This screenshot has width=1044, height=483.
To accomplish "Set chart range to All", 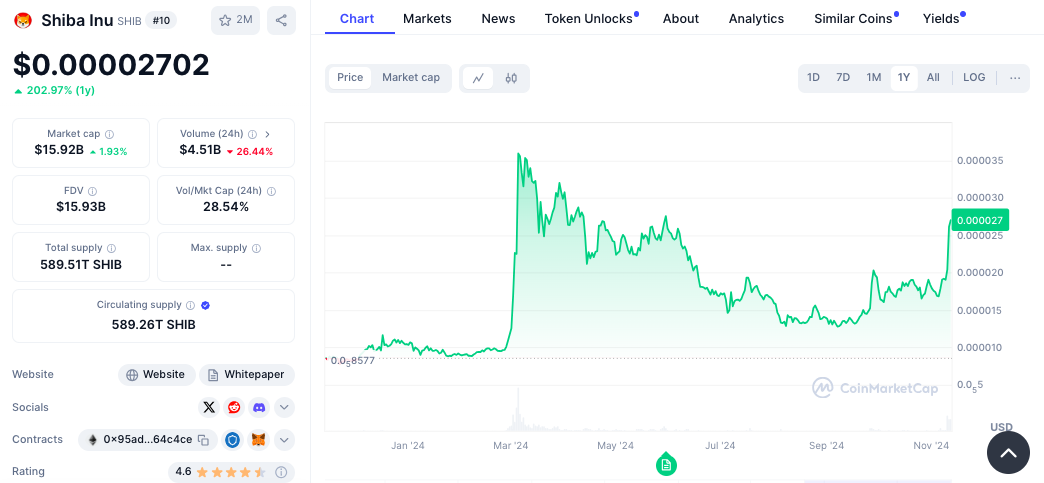I will click(x=933, y=77).
